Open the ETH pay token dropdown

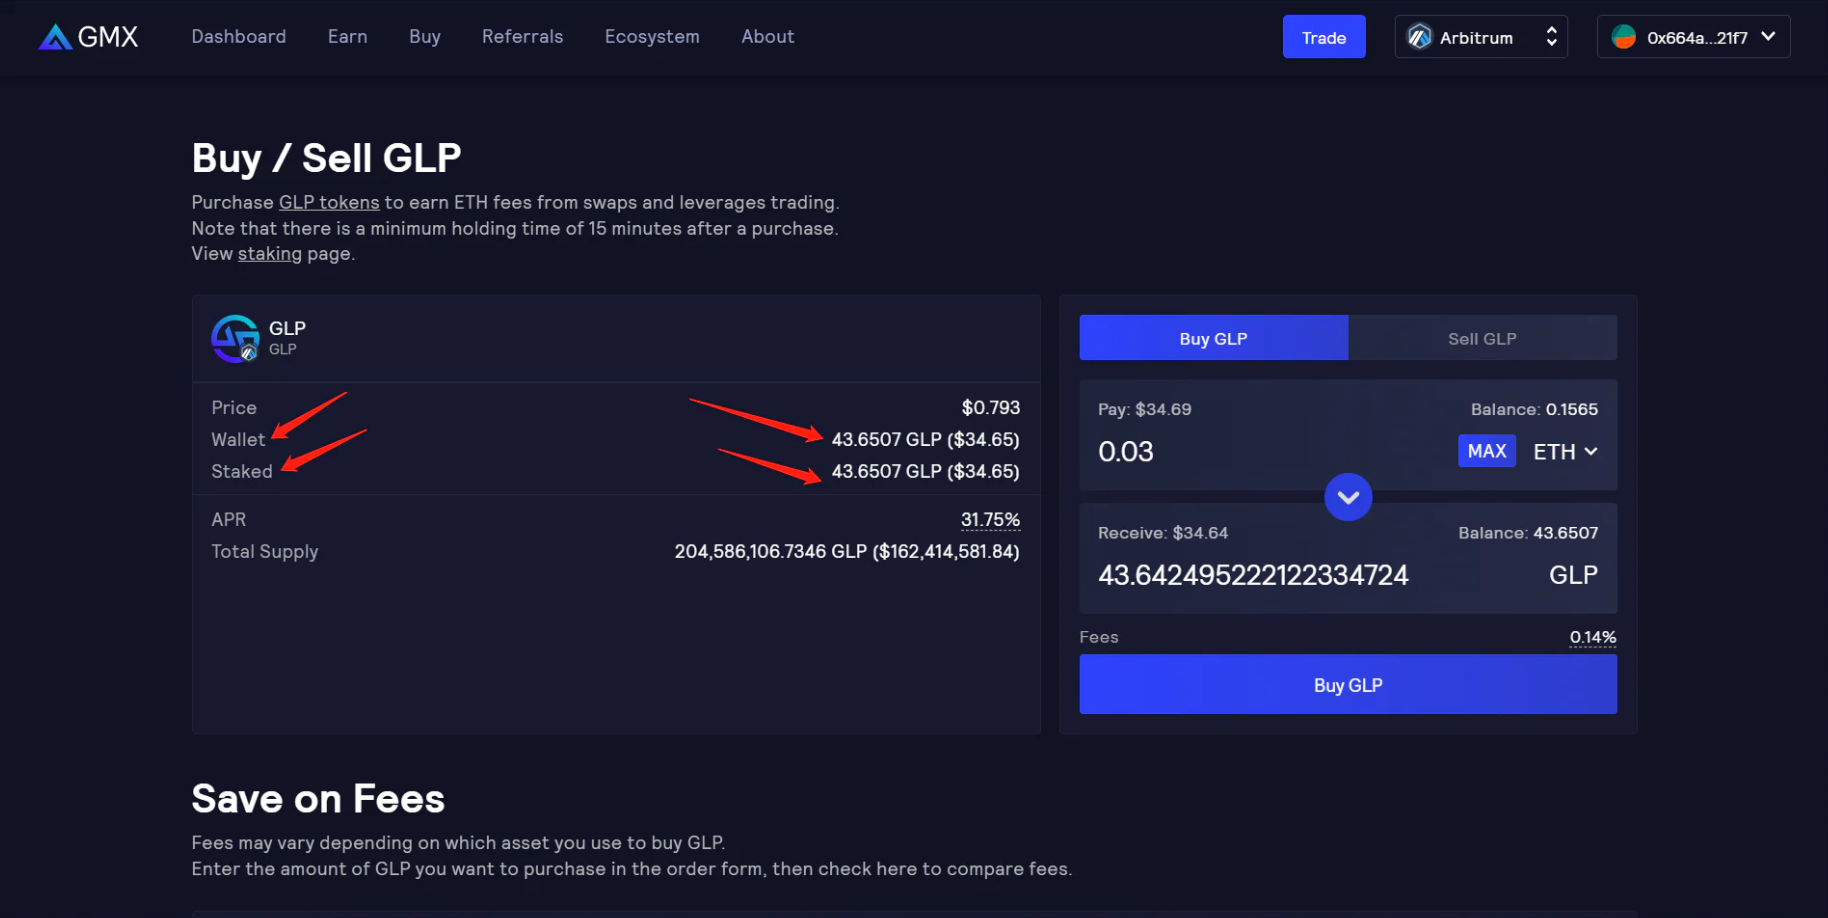coord(1565,452)
